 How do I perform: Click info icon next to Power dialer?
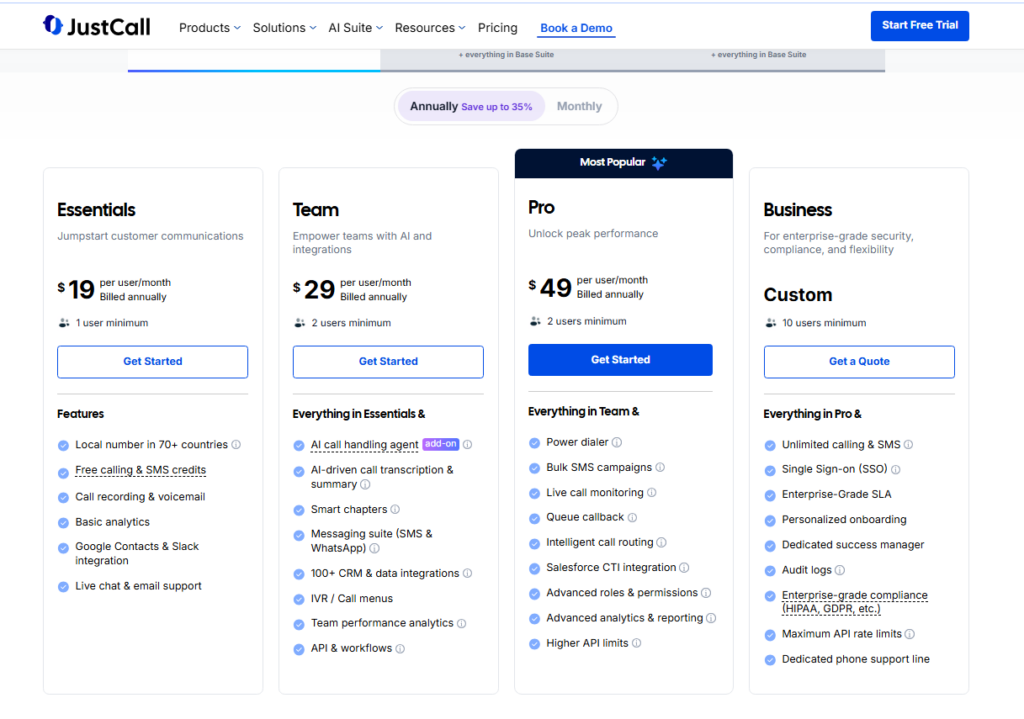pyautogui.click(x=617, y=442)
